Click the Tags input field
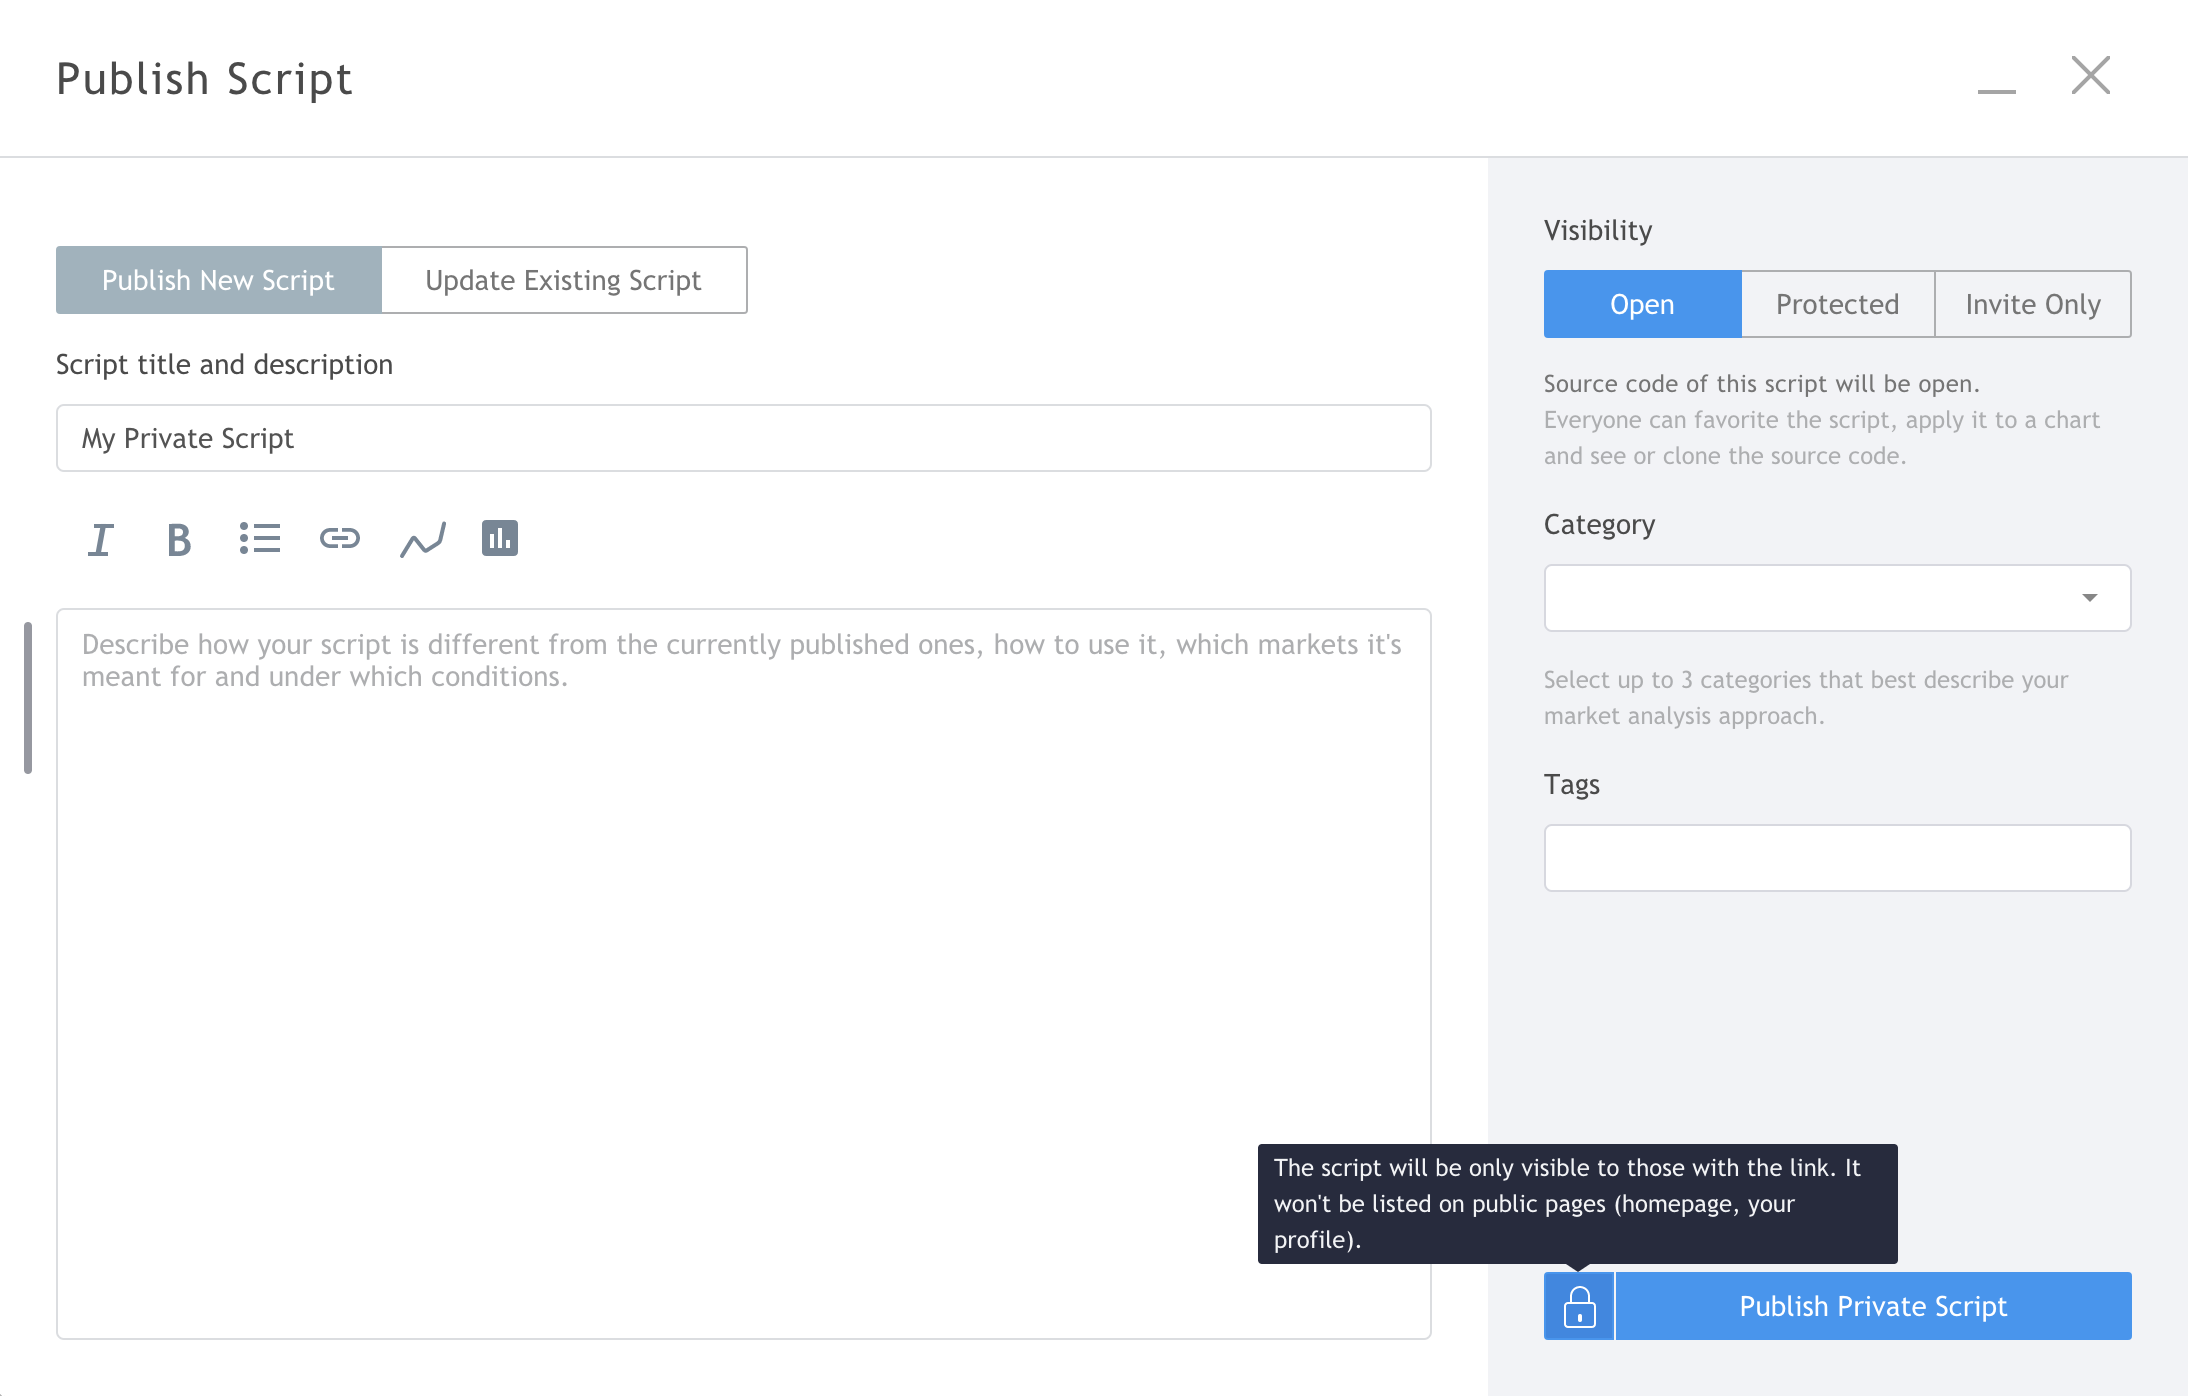Screen dimensions: 2188x1396 click(1836, 858)
